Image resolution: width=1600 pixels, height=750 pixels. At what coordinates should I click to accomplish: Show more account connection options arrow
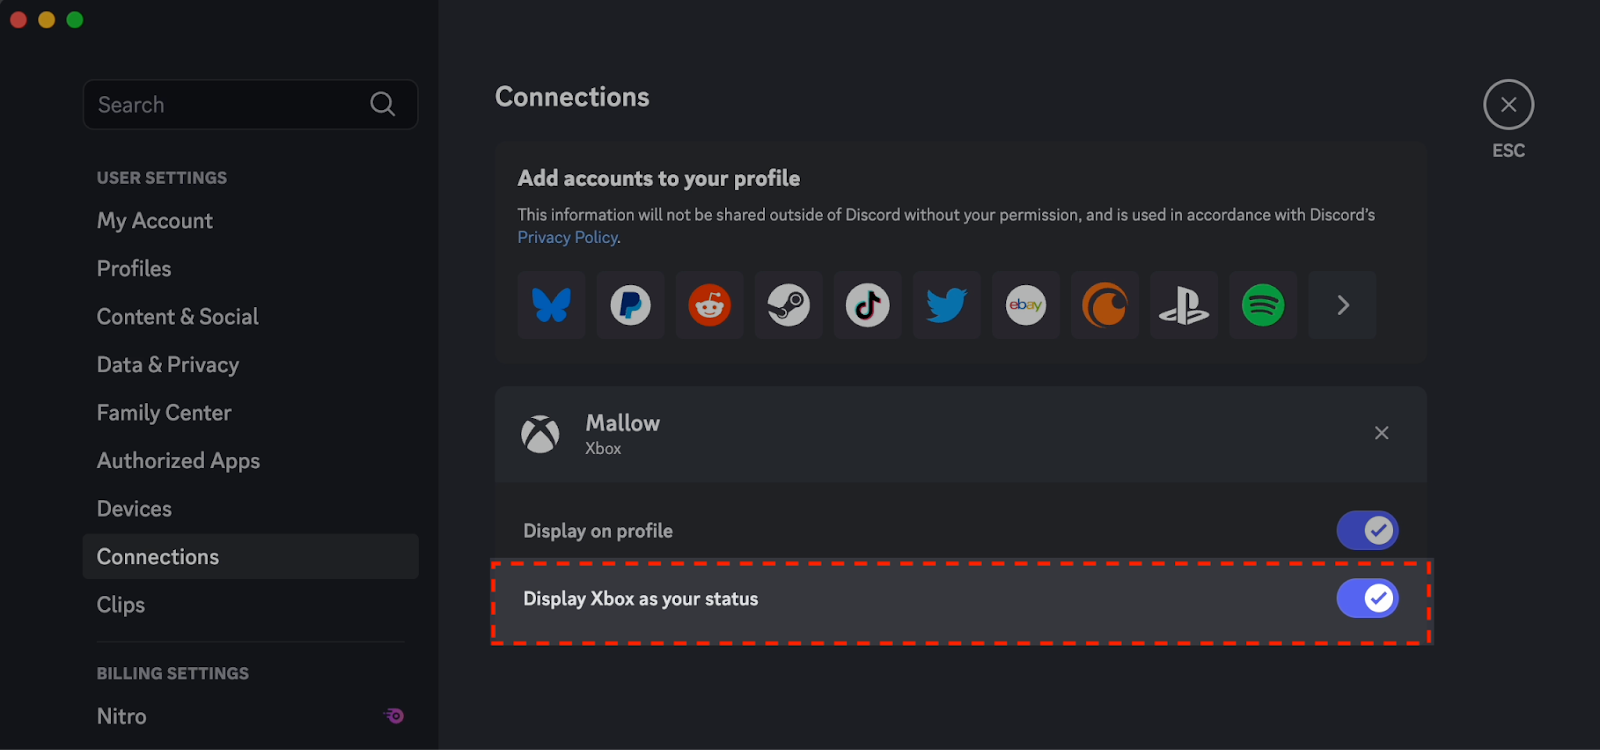pos(1343,305)
